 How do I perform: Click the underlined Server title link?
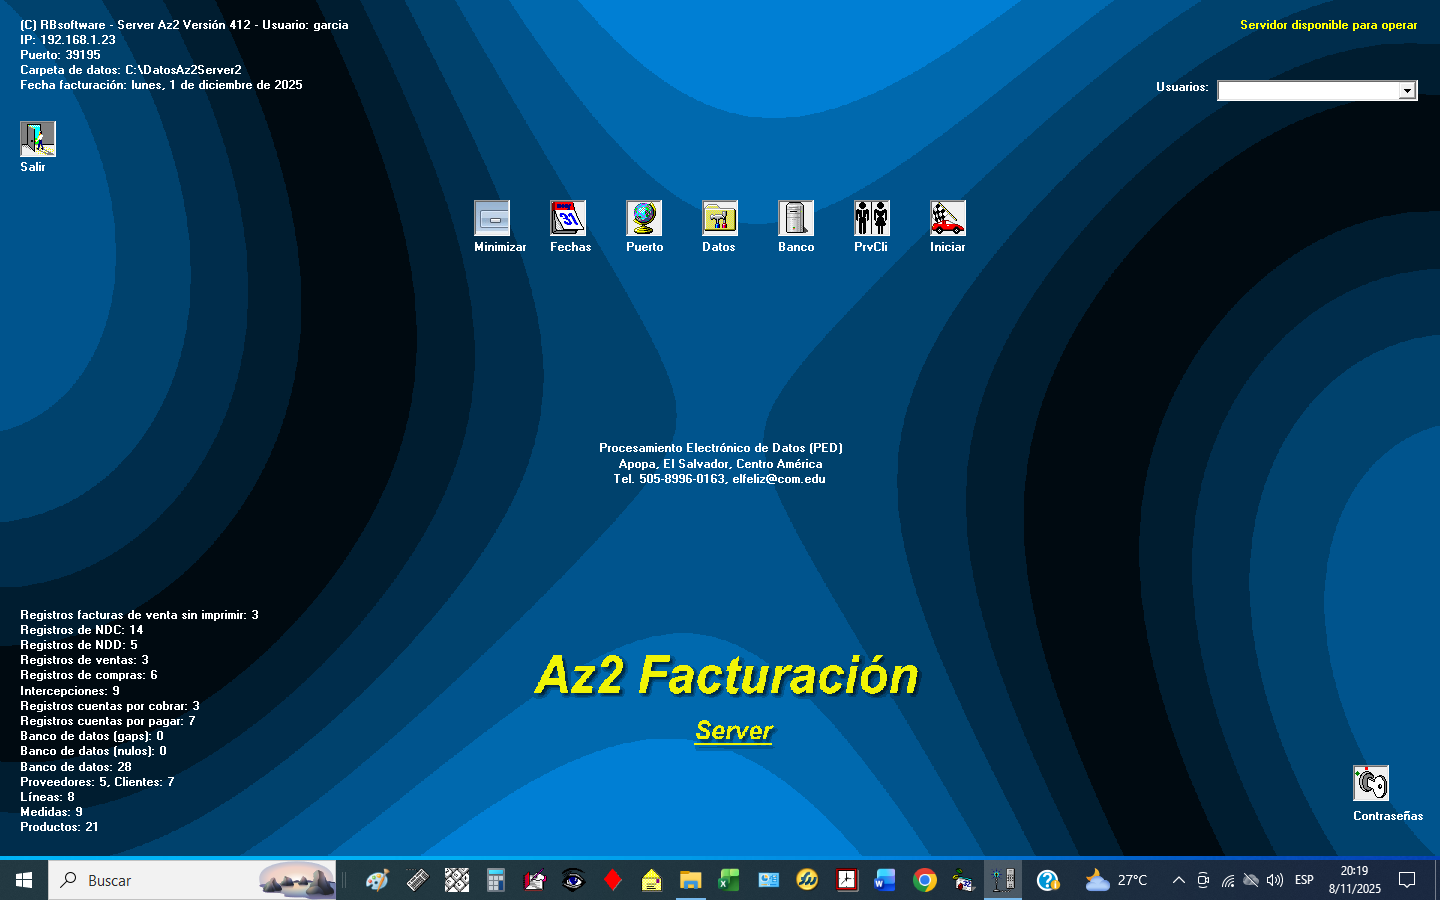[734, 731]
